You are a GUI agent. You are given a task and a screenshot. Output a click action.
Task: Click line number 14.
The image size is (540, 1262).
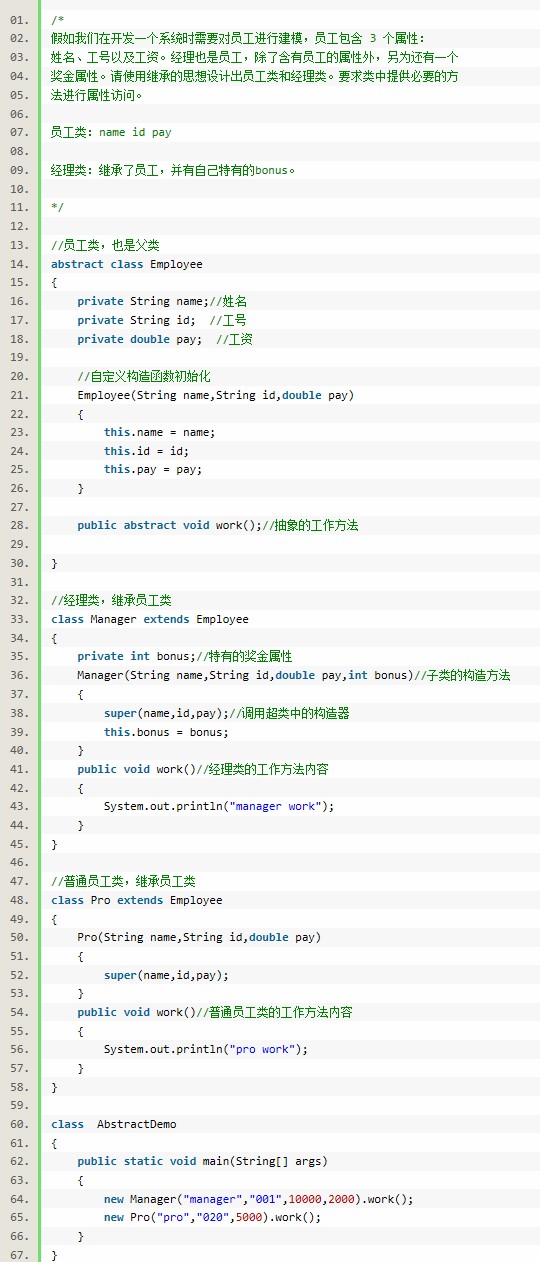(19, 264)
